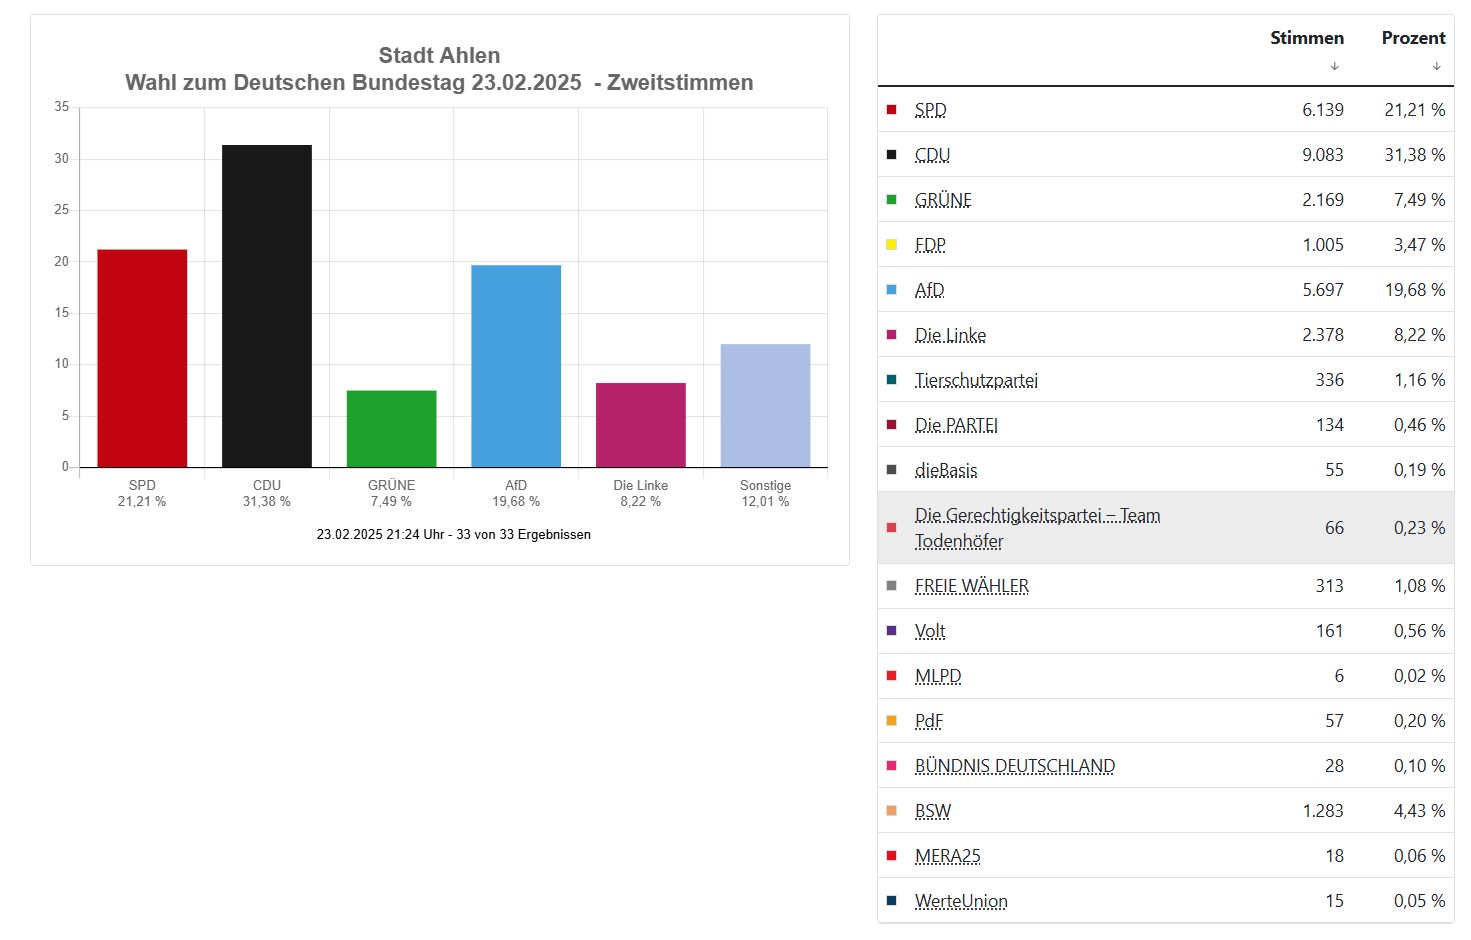Image resolution: width=1471 pixels, height=940 pixels.
Task: Click the magenta Die Linke color swatch
Action: click(891, 334)
